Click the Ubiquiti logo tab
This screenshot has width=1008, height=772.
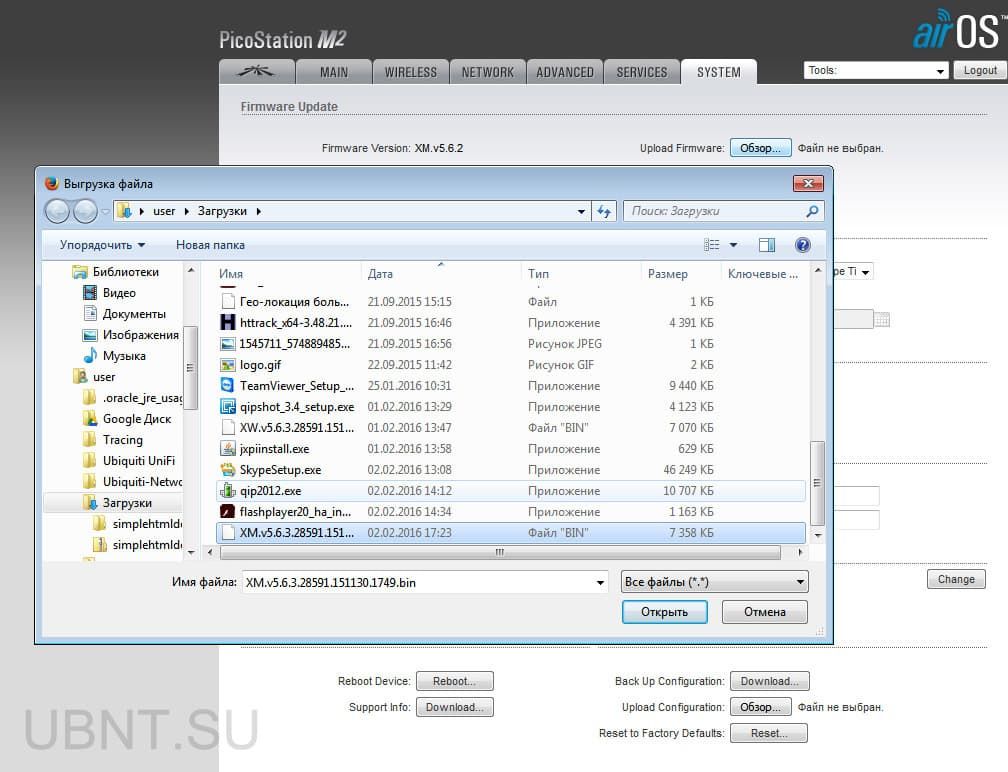tap(256, 71)
